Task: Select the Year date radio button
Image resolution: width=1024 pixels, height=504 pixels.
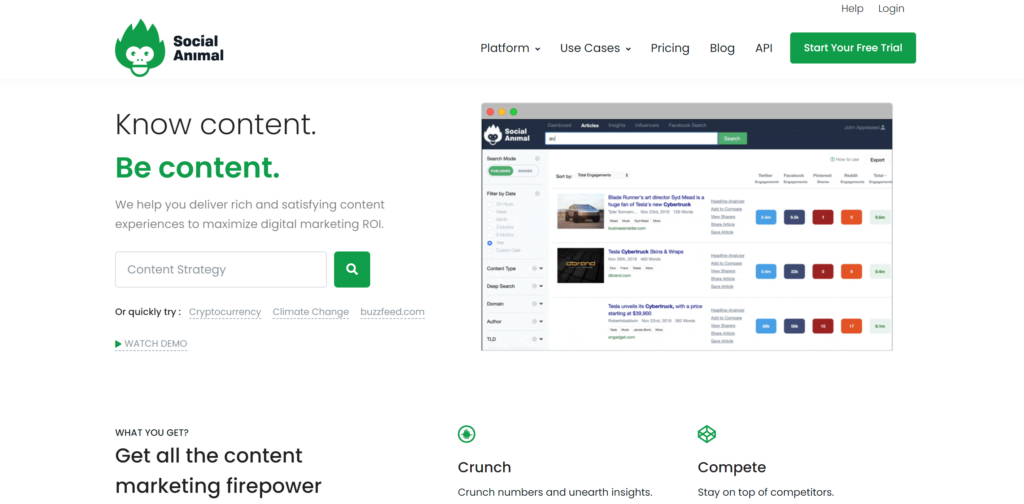Action: pyautogui.click(x=490, y=242)
